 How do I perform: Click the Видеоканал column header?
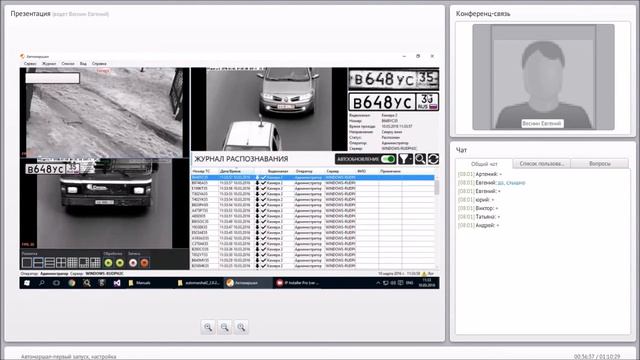click(278, 171)
